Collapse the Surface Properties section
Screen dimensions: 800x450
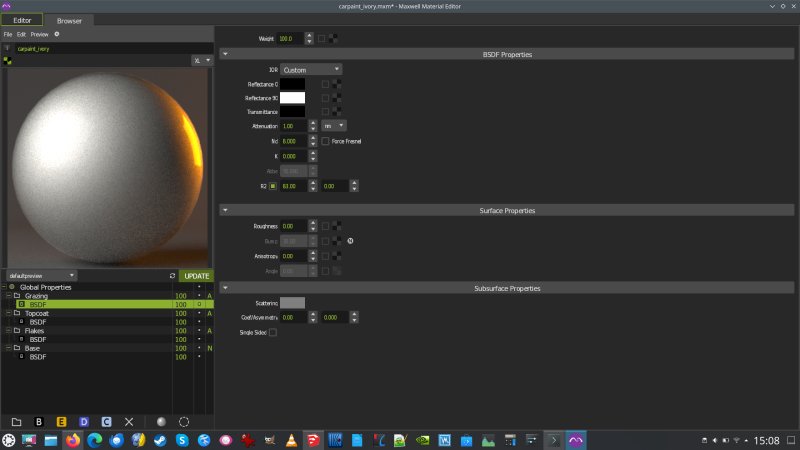(225, 211)
